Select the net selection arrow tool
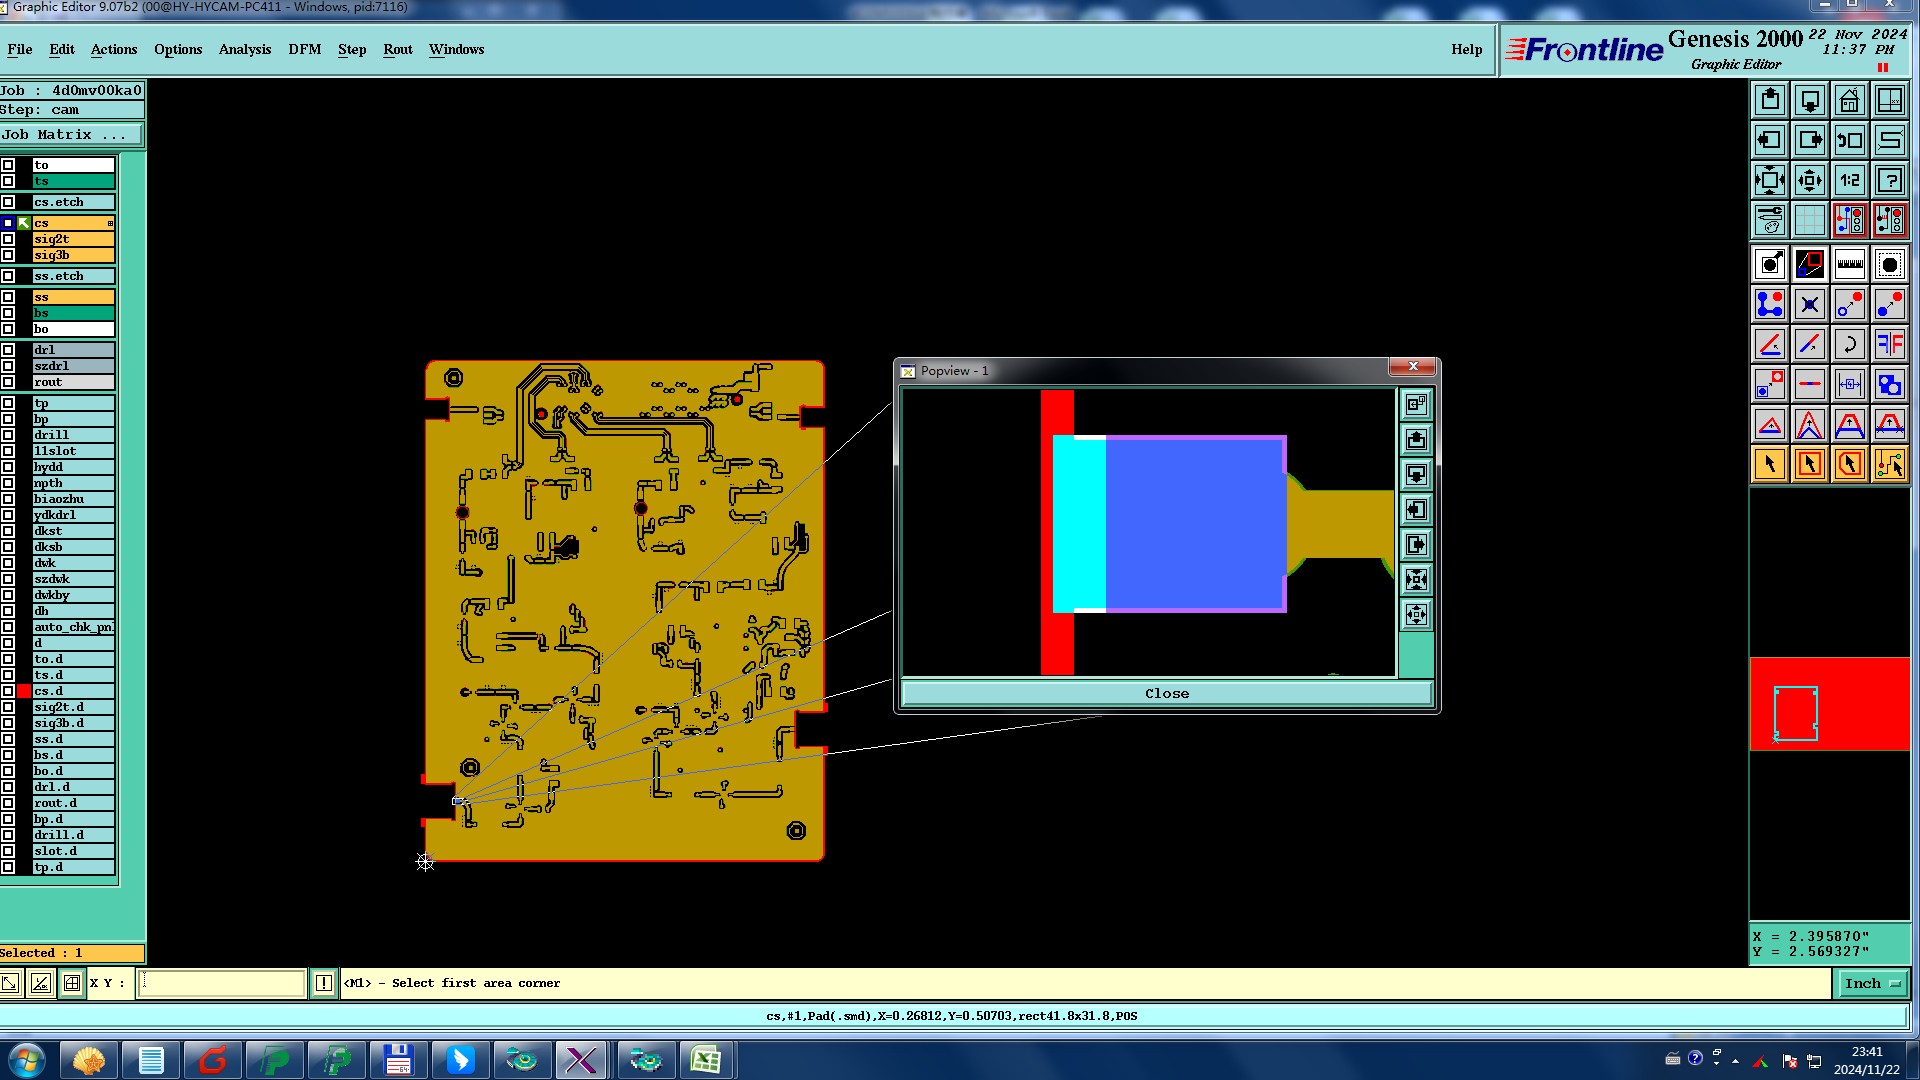 tap(1889, 464)
